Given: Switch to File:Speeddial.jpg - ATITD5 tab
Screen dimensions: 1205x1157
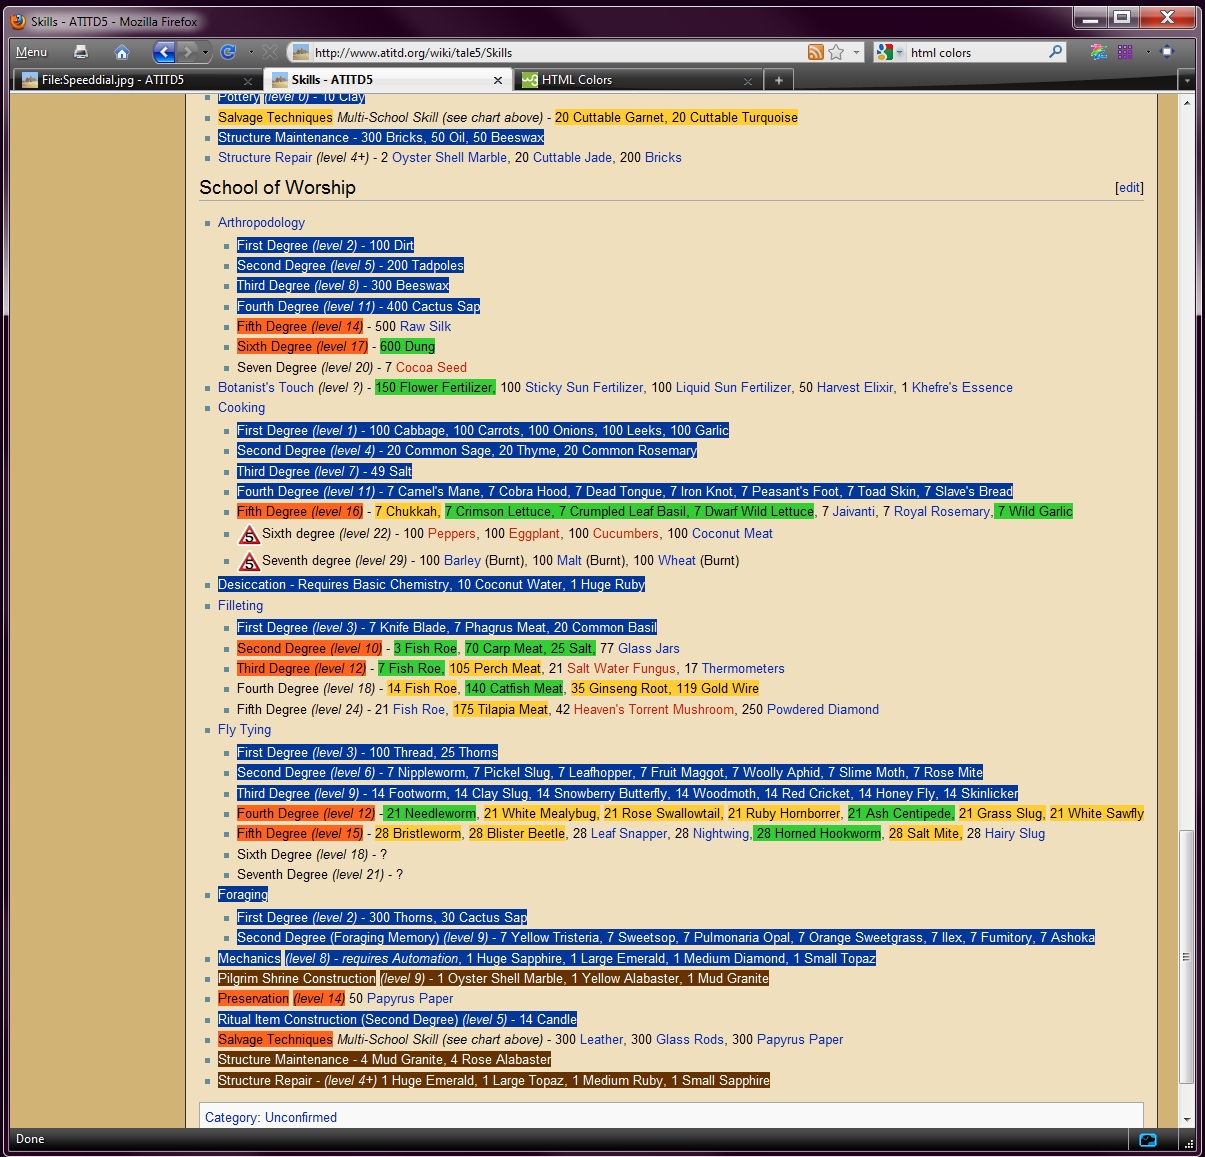Looking at the screenshot, I should 137,80.
